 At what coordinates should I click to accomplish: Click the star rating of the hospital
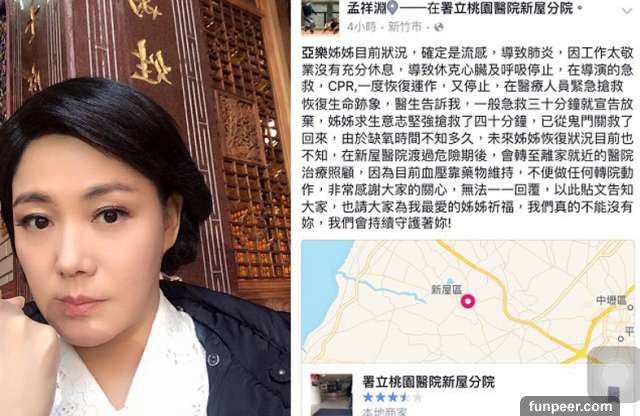pos(392,397)
